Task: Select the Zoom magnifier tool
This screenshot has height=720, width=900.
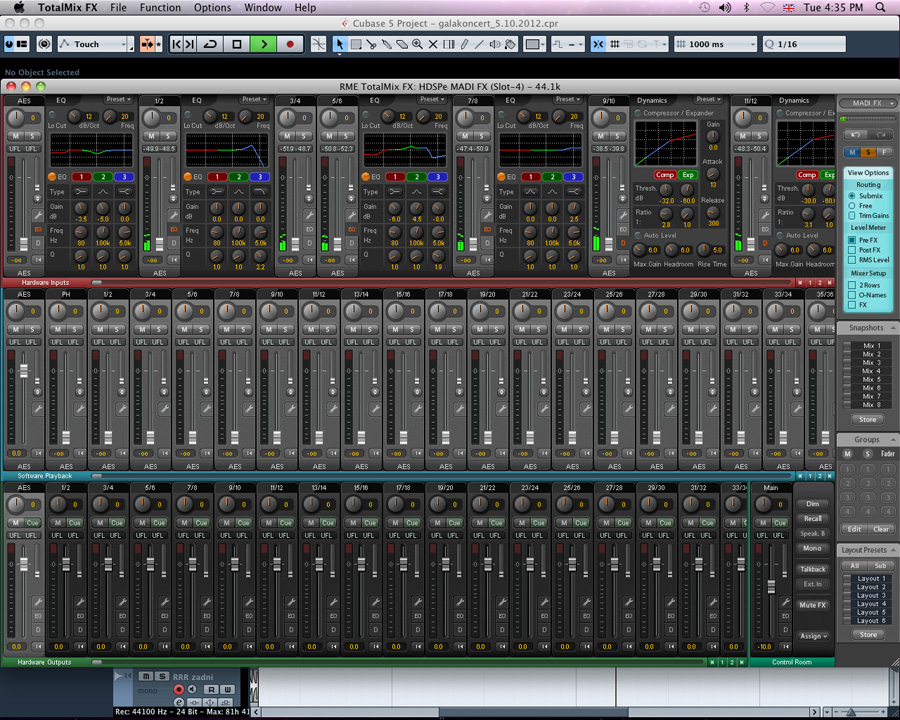Action: 417,44
